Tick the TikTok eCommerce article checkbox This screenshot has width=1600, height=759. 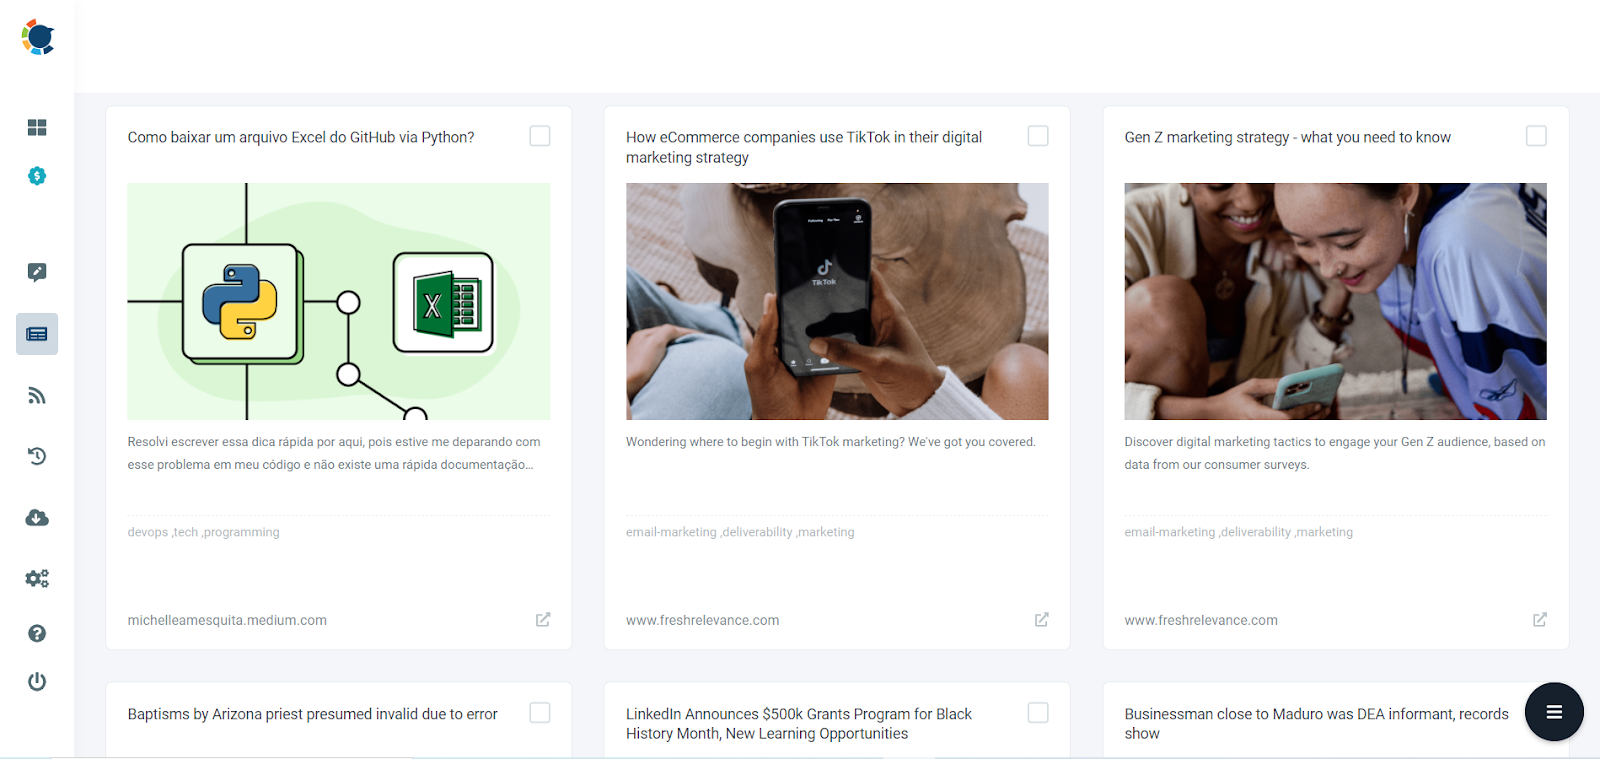pos(1038,136)
